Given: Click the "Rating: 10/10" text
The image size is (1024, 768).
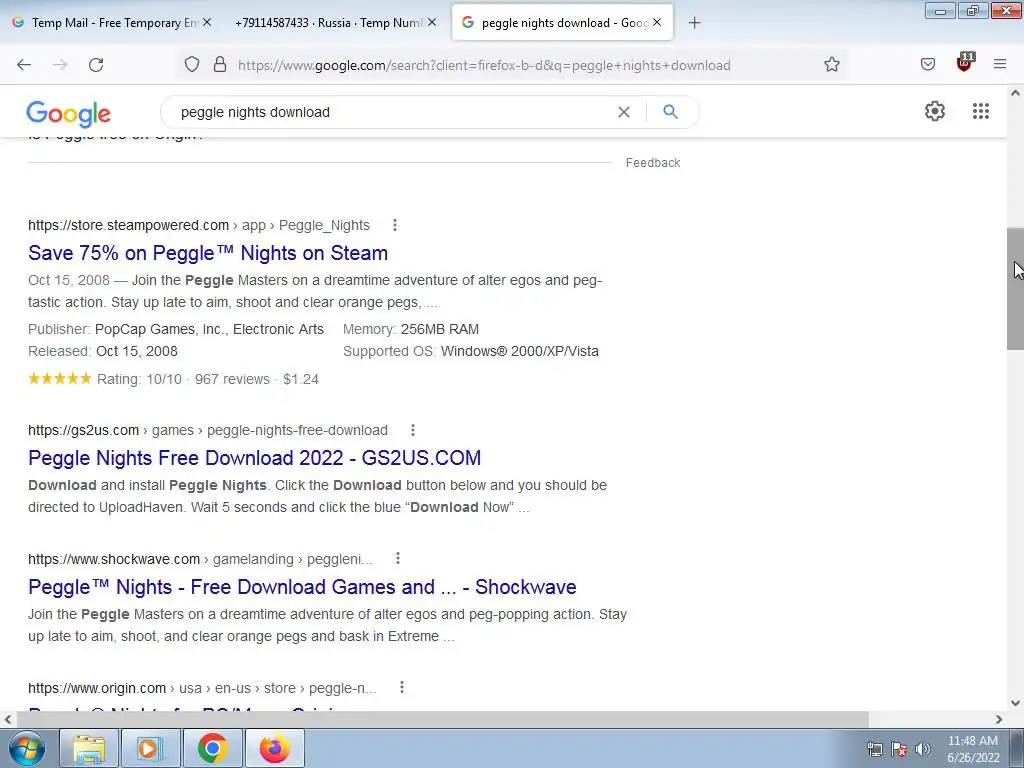Looking at the screenshot, I should (139, 379).
